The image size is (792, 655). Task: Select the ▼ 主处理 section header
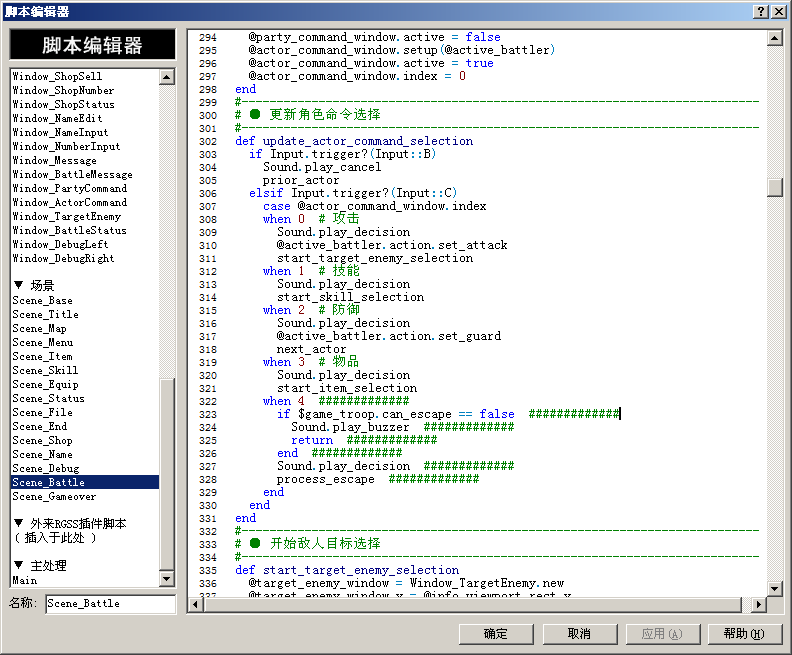[40, 565]
